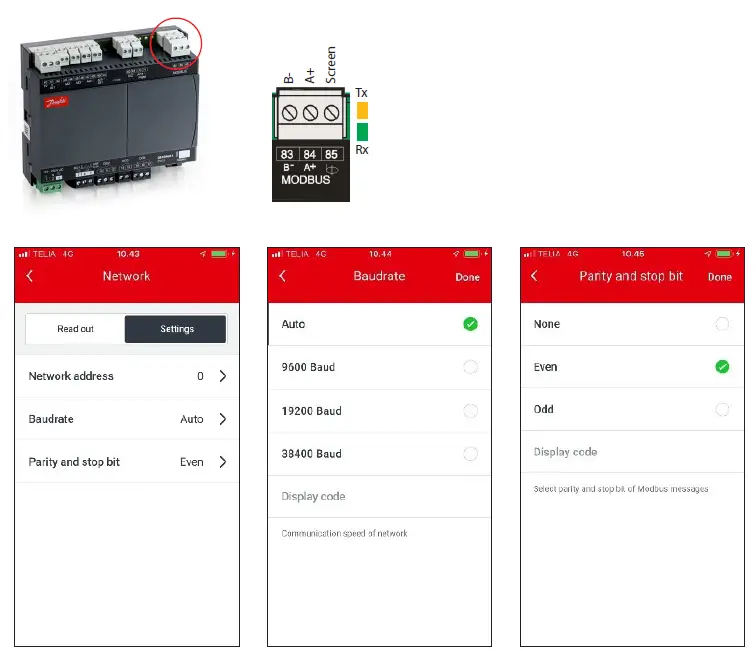Switch to the Read out tab
This screenshot has width=756, height=651.
click(75, 329)
